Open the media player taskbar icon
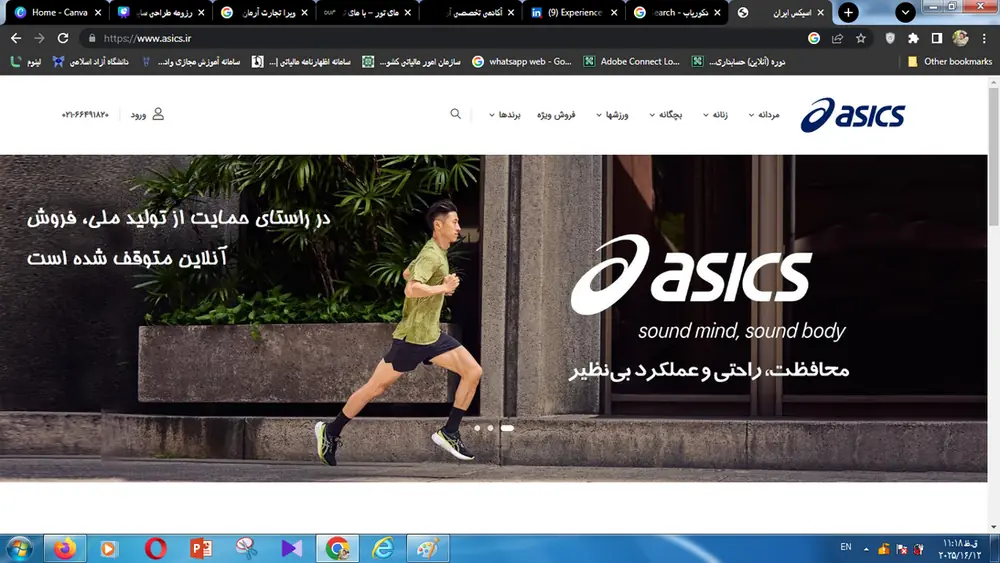This screenshot has height=563, width=1000. [108, 548]
